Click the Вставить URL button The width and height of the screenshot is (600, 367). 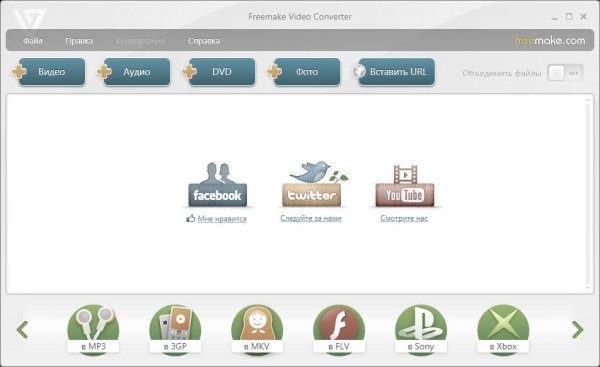pyautogui.click(x=397, y=72)
